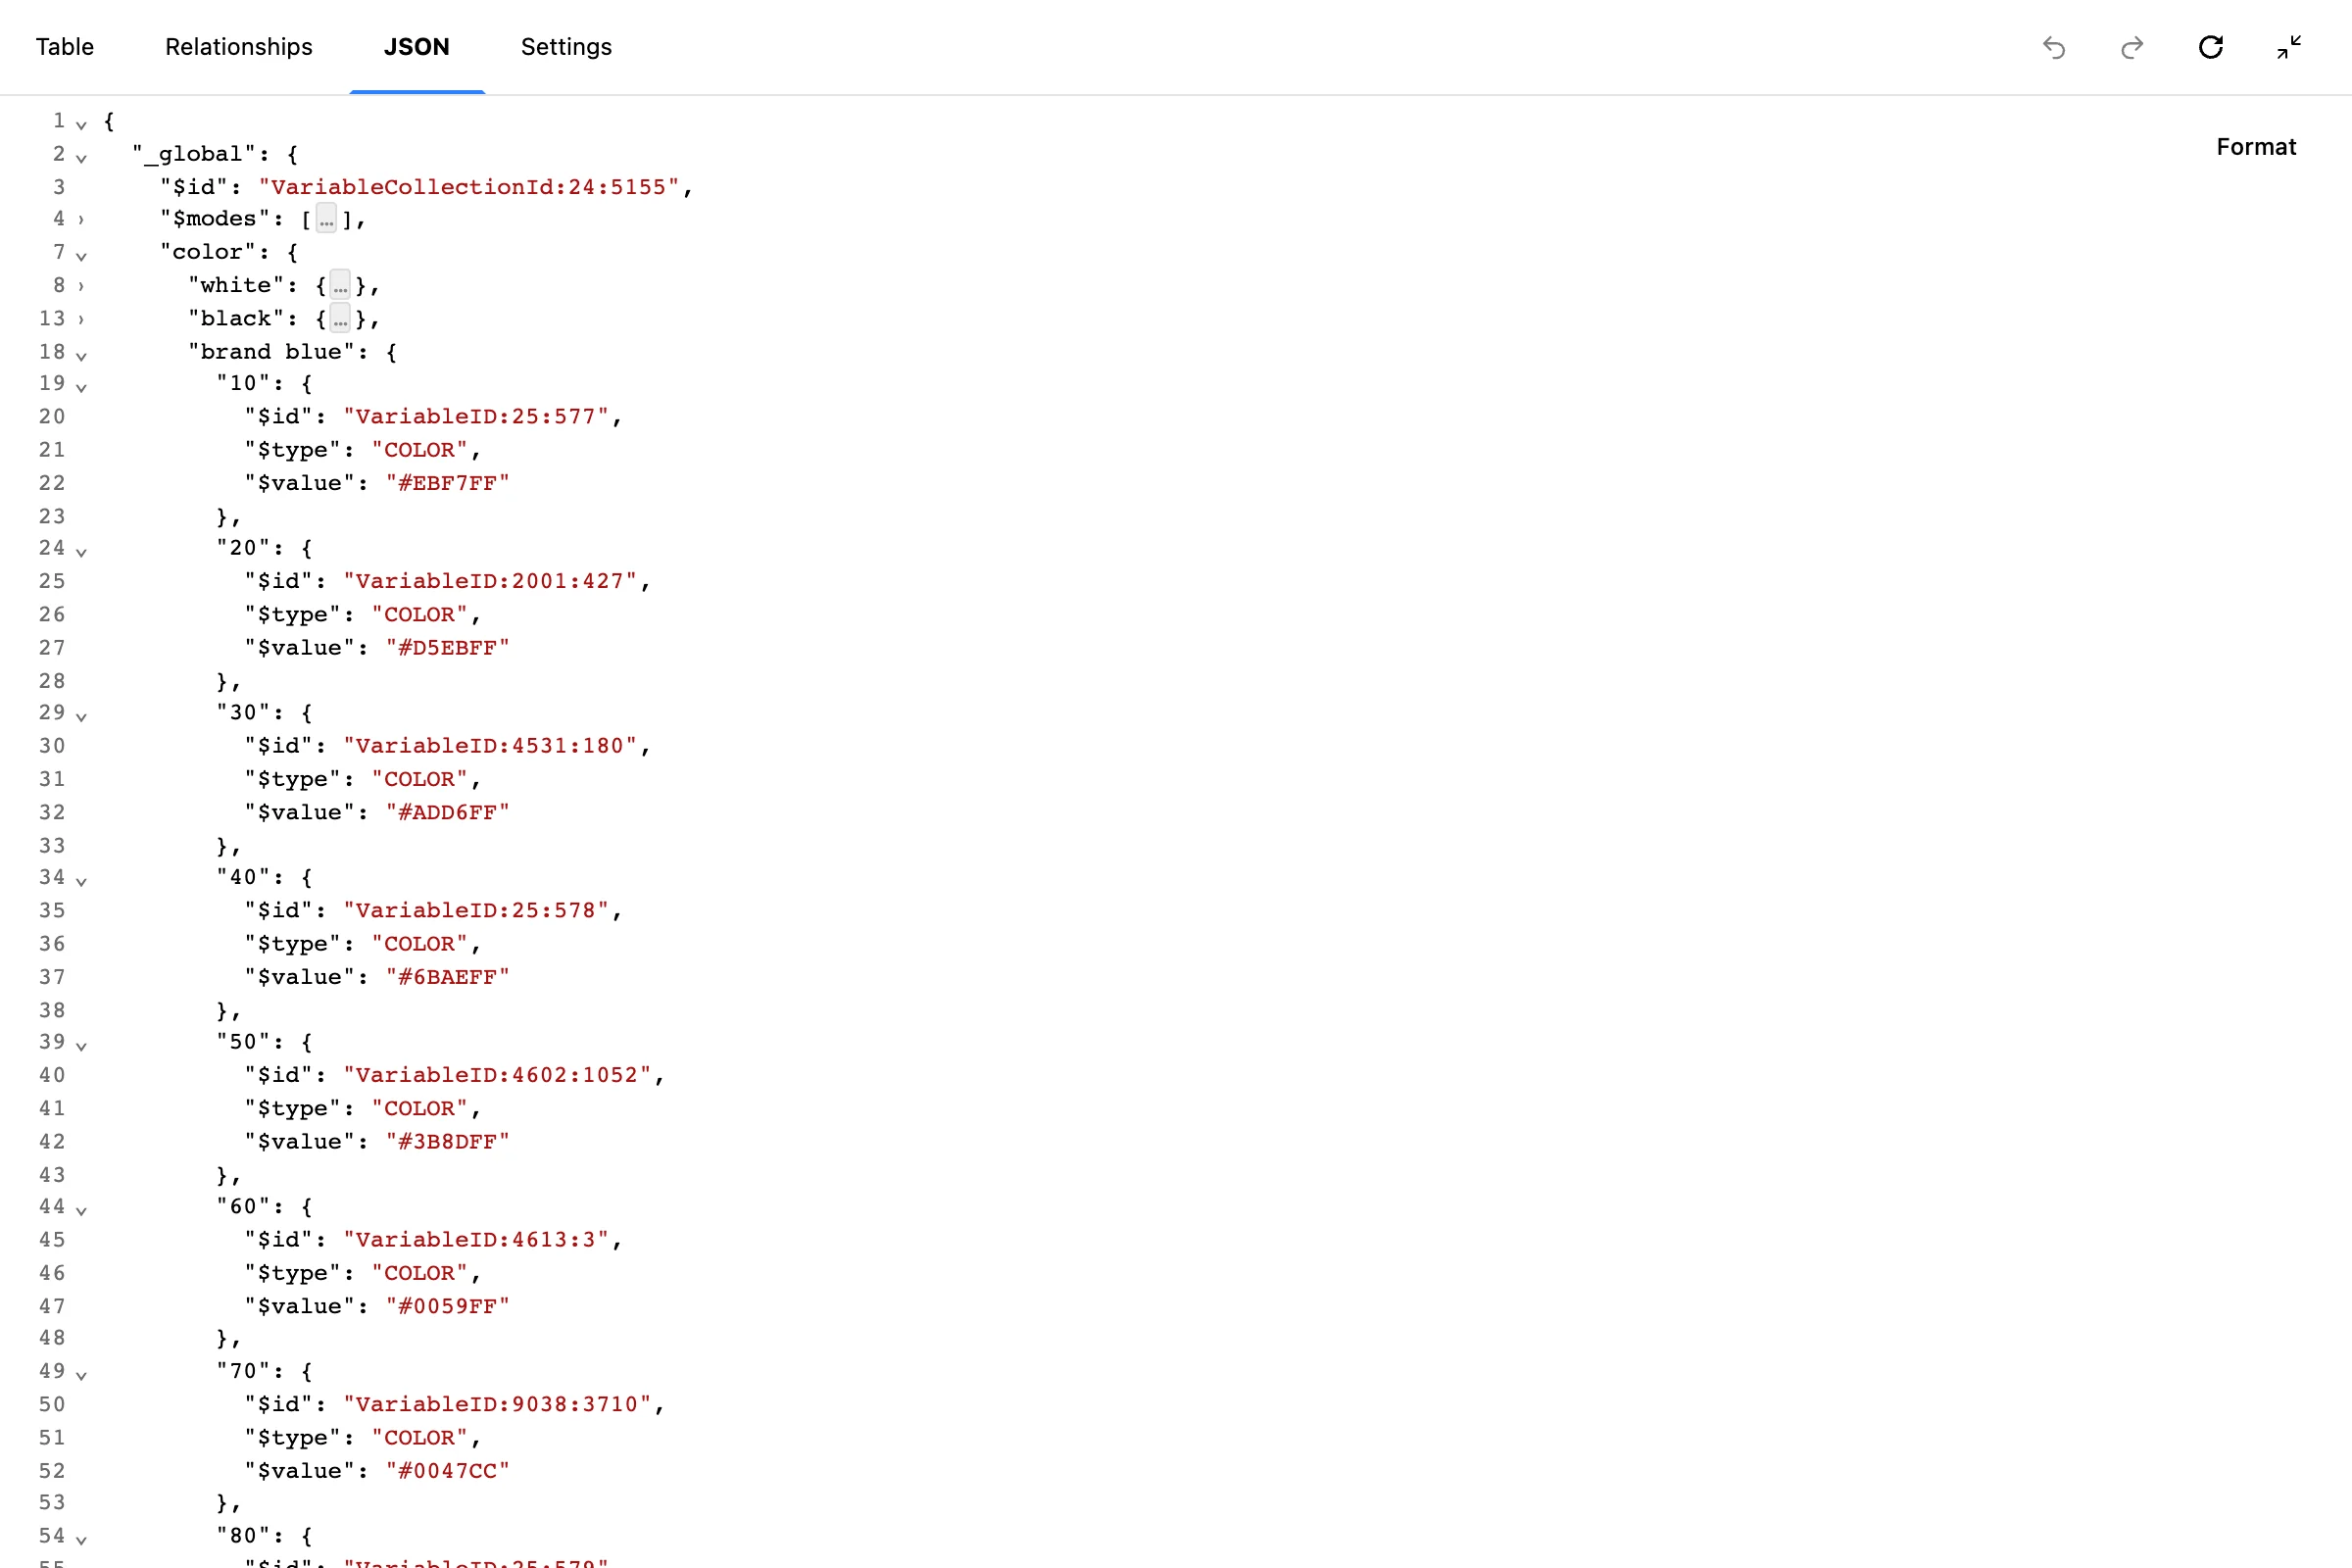This screenshot has height=1568, width=2352.
Task: Click the "#0047CC" value on line 52
Action: coord(448,1471)
